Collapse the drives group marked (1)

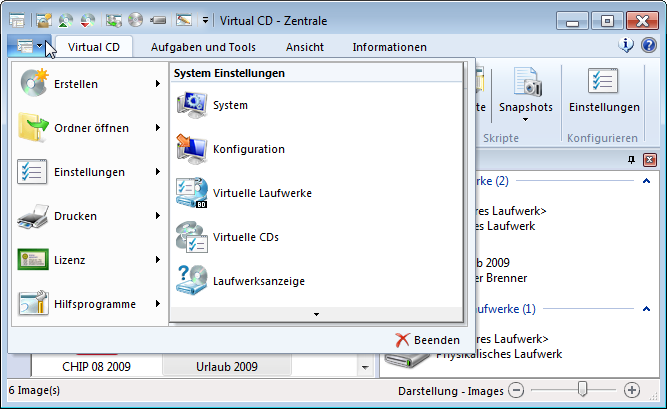pos(646,309)
